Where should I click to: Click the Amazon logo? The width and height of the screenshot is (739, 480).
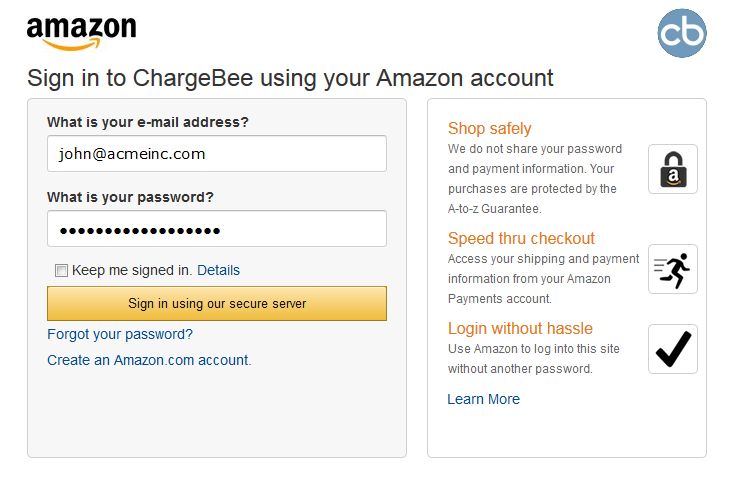click(81, 32)
